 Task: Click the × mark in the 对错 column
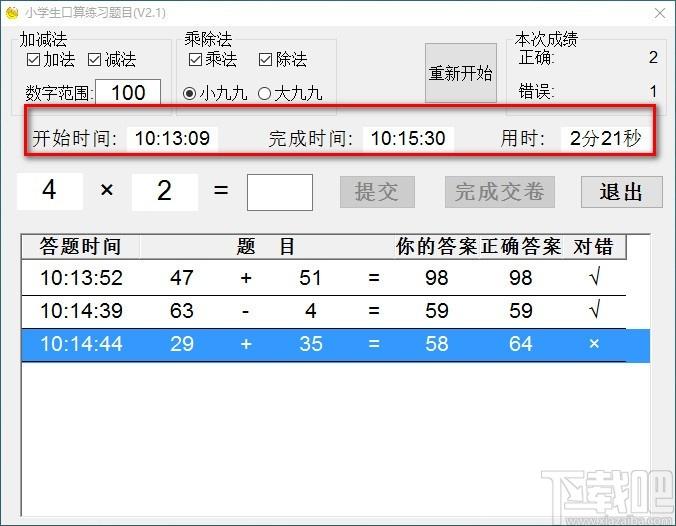click(x=594, y=344)
